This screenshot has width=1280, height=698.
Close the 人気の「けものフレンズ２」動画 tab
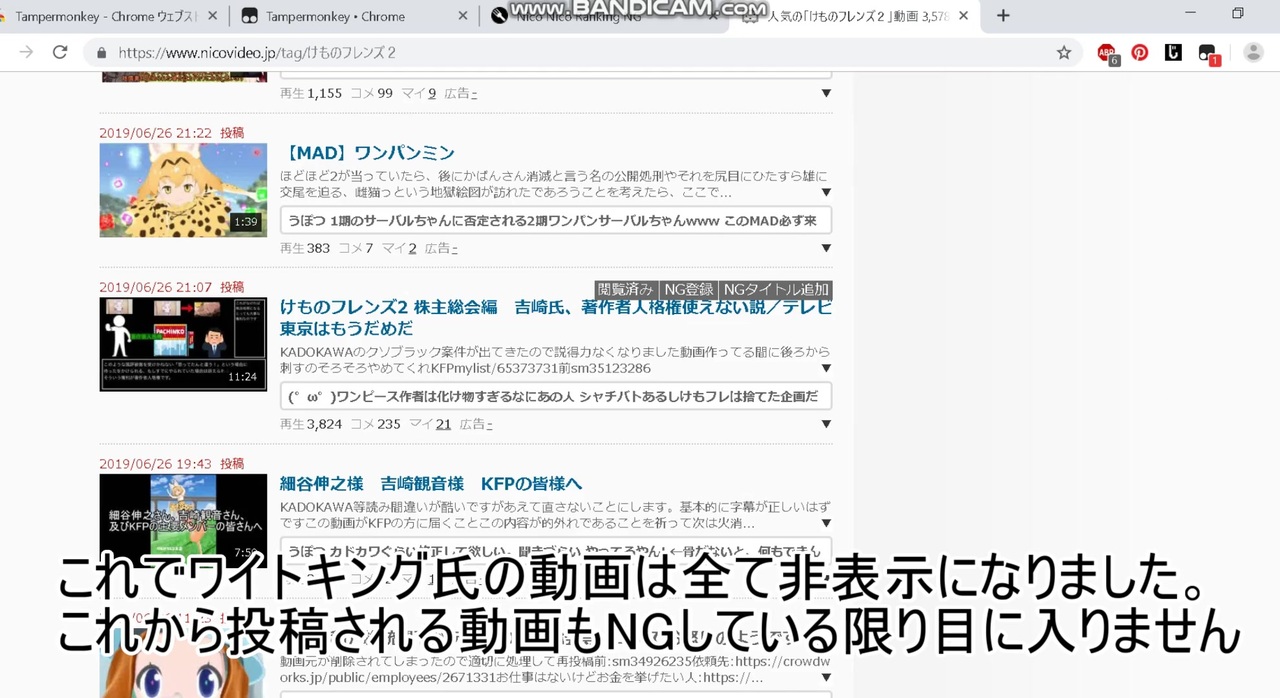[x=963, y=16]
